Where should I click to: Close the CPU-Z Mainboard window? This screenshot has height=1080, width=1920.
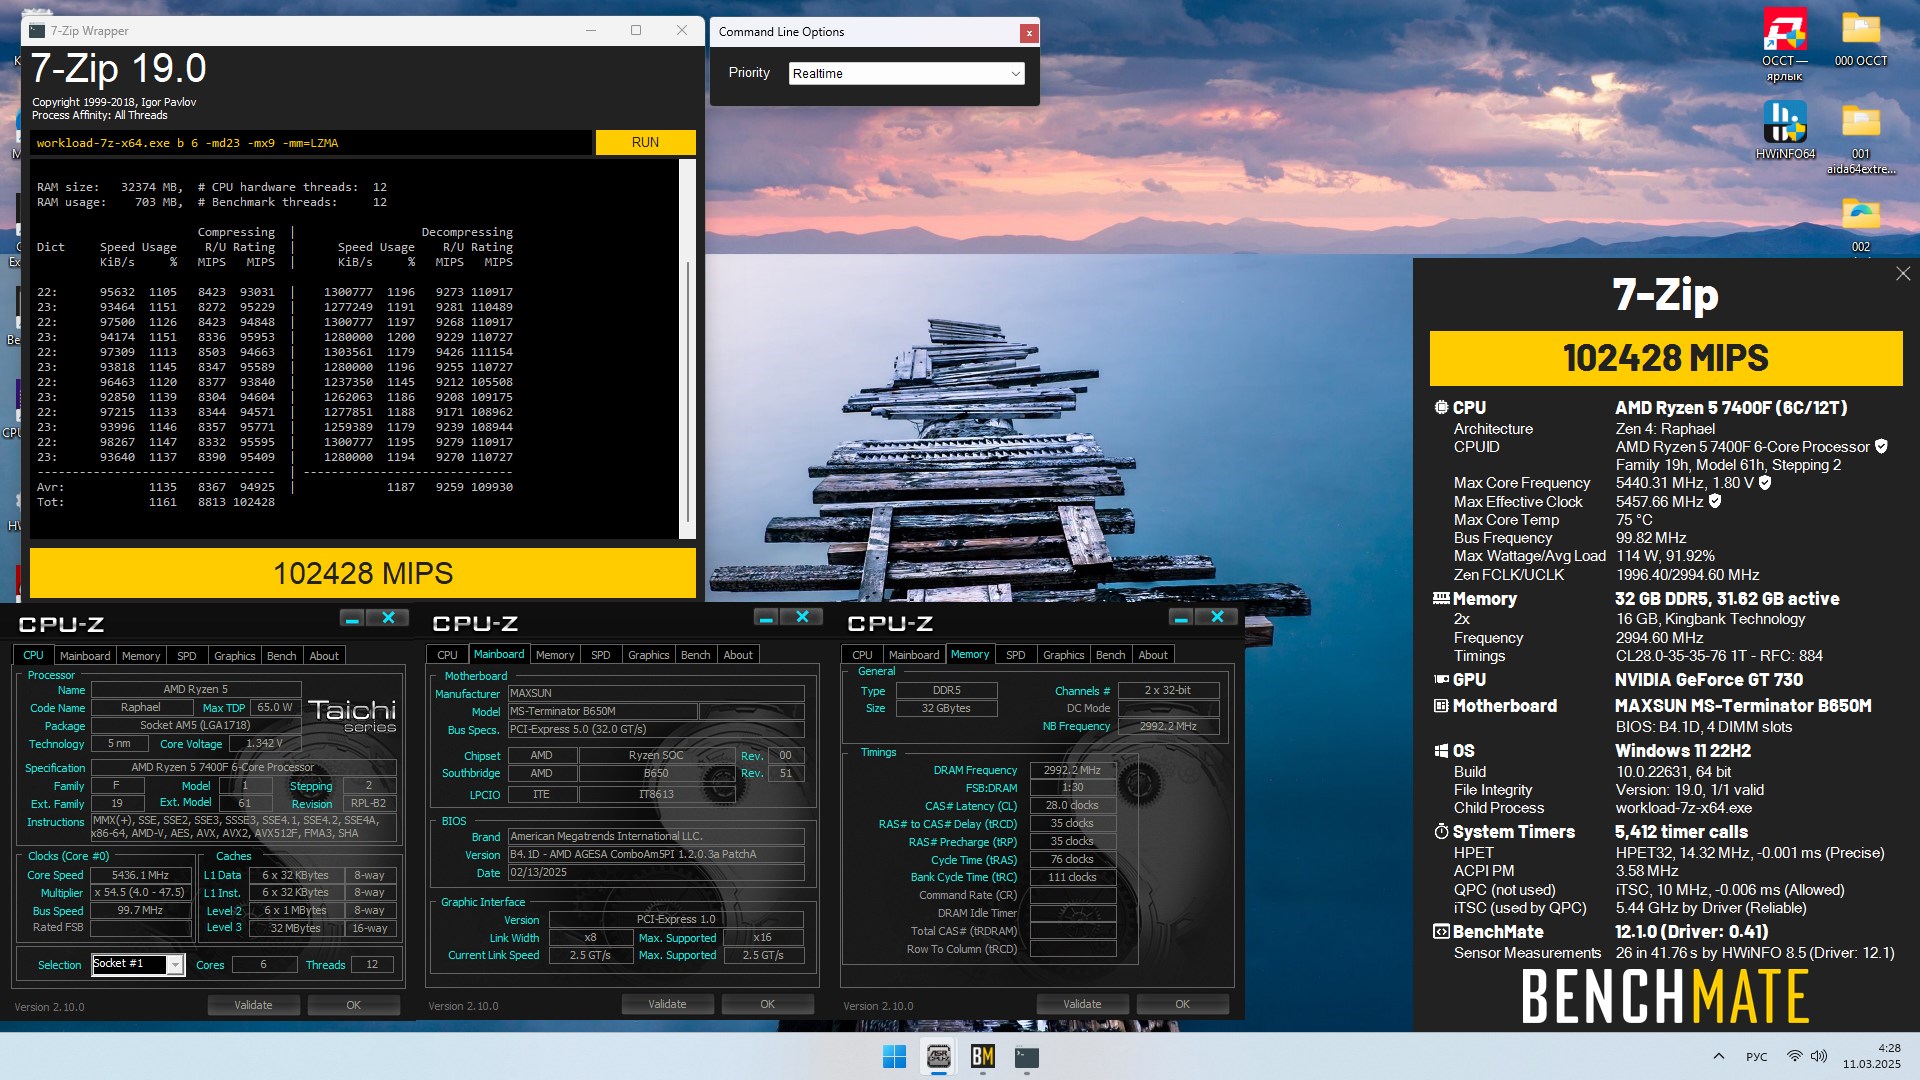[x=802, y=617]
